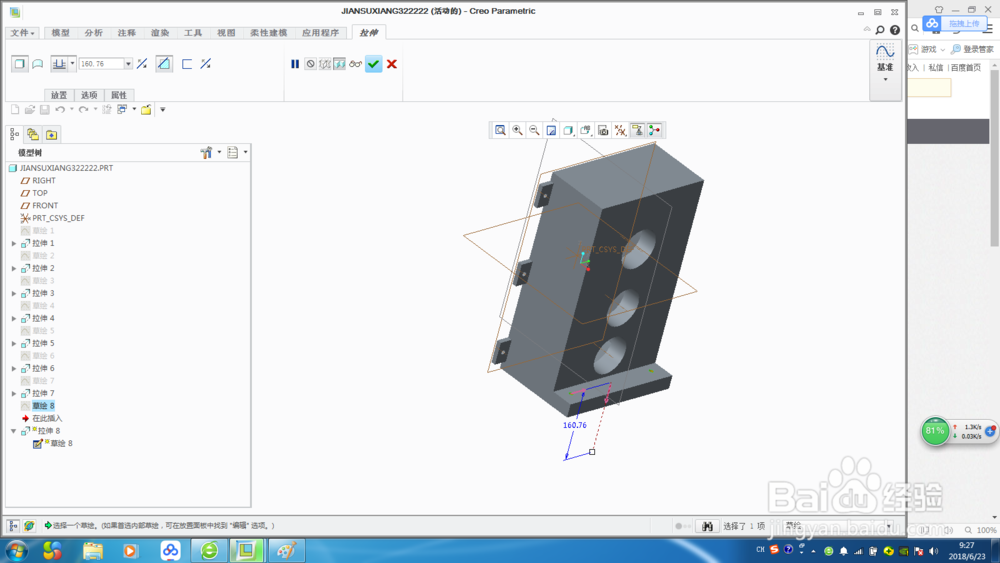Switch to the 注释 ribbon tab
The height and width of the screenshot is (563, 1000).
127,33
